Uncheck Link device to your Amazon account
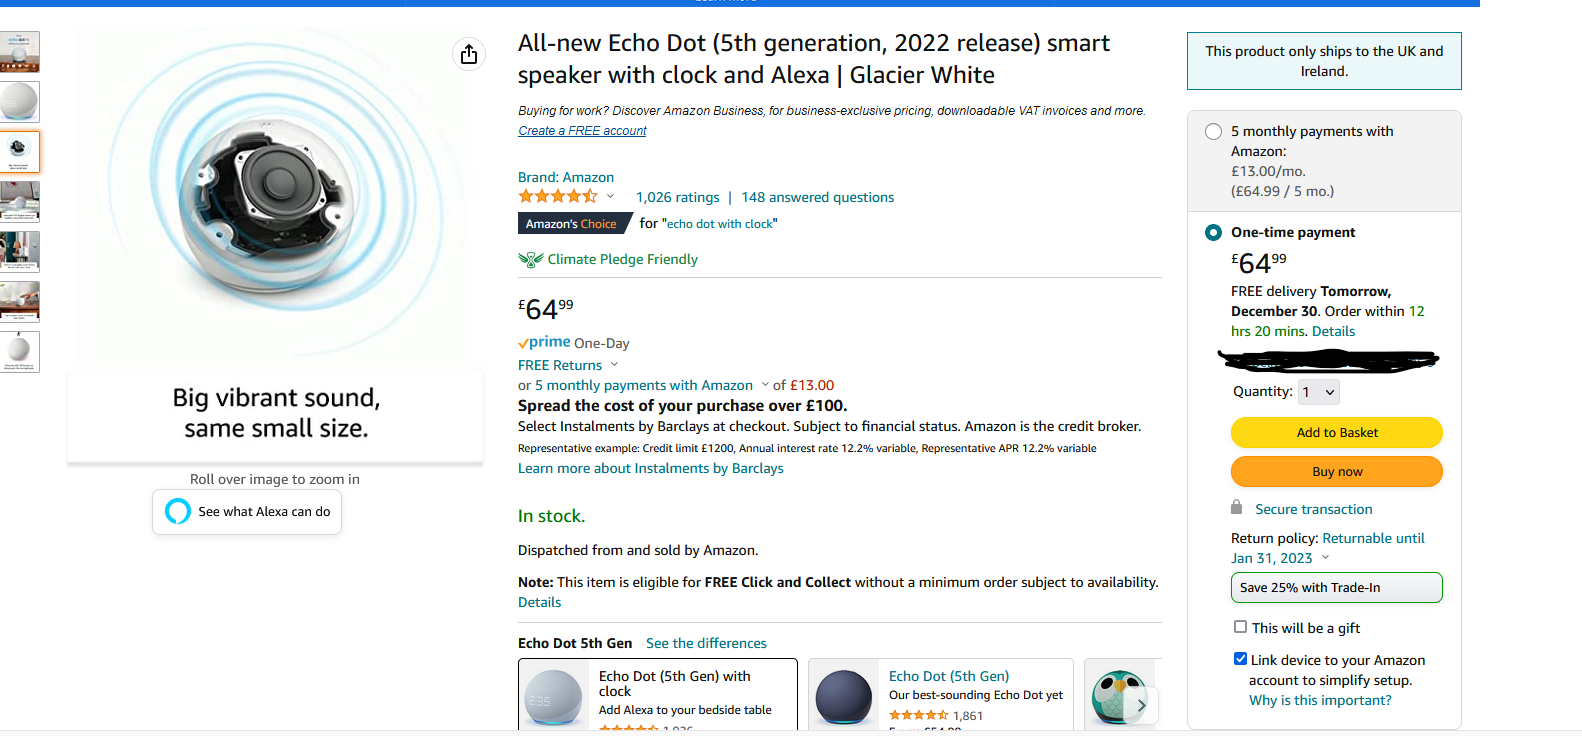This screenshot has height=736, width=1582. point(1240,659)
